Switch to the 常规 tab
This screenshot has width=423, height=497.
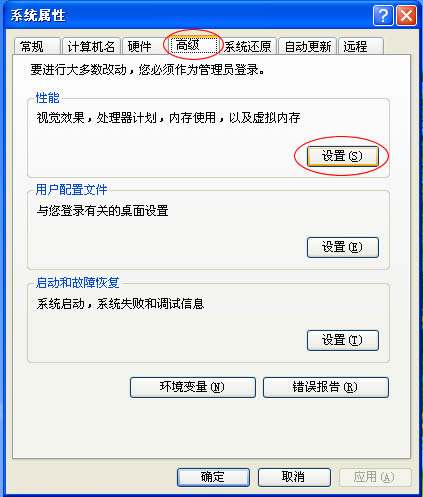coord(37,46)
